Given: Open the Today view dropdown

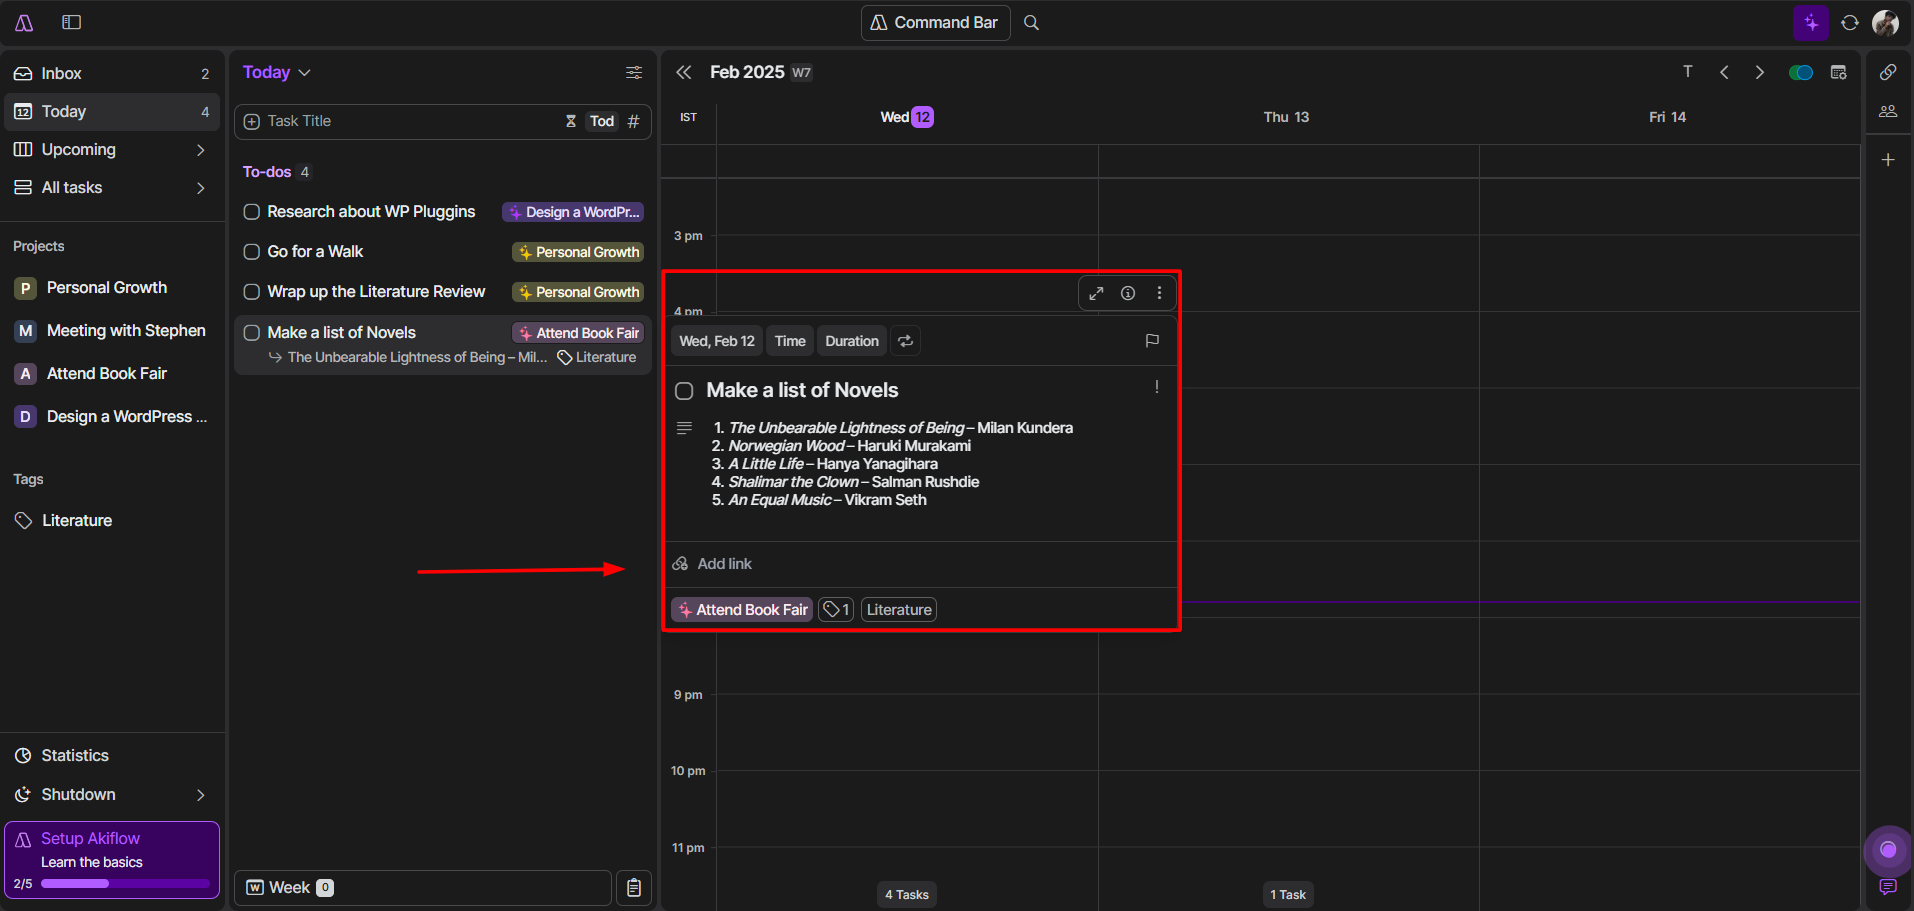Looking at the screenshot, I should tap(277, 72).
